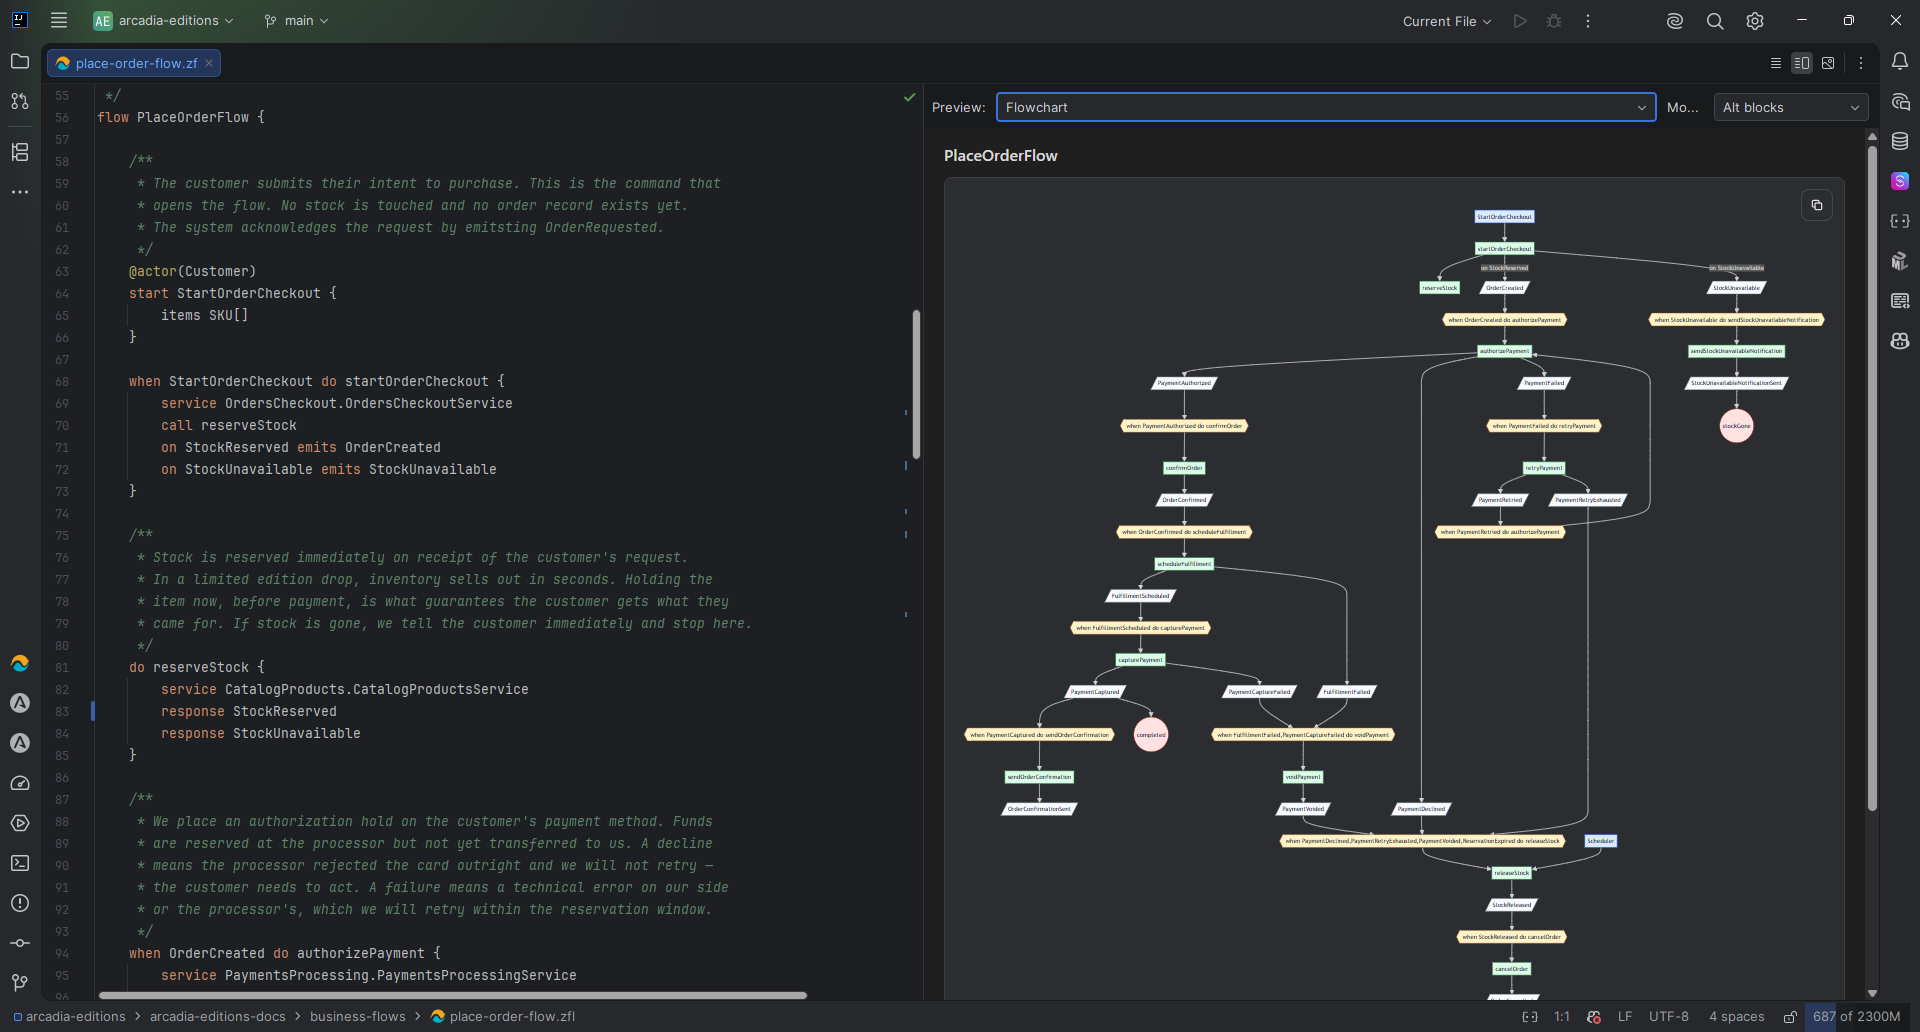Select the place-order-flow.zf editor tab

134,63
